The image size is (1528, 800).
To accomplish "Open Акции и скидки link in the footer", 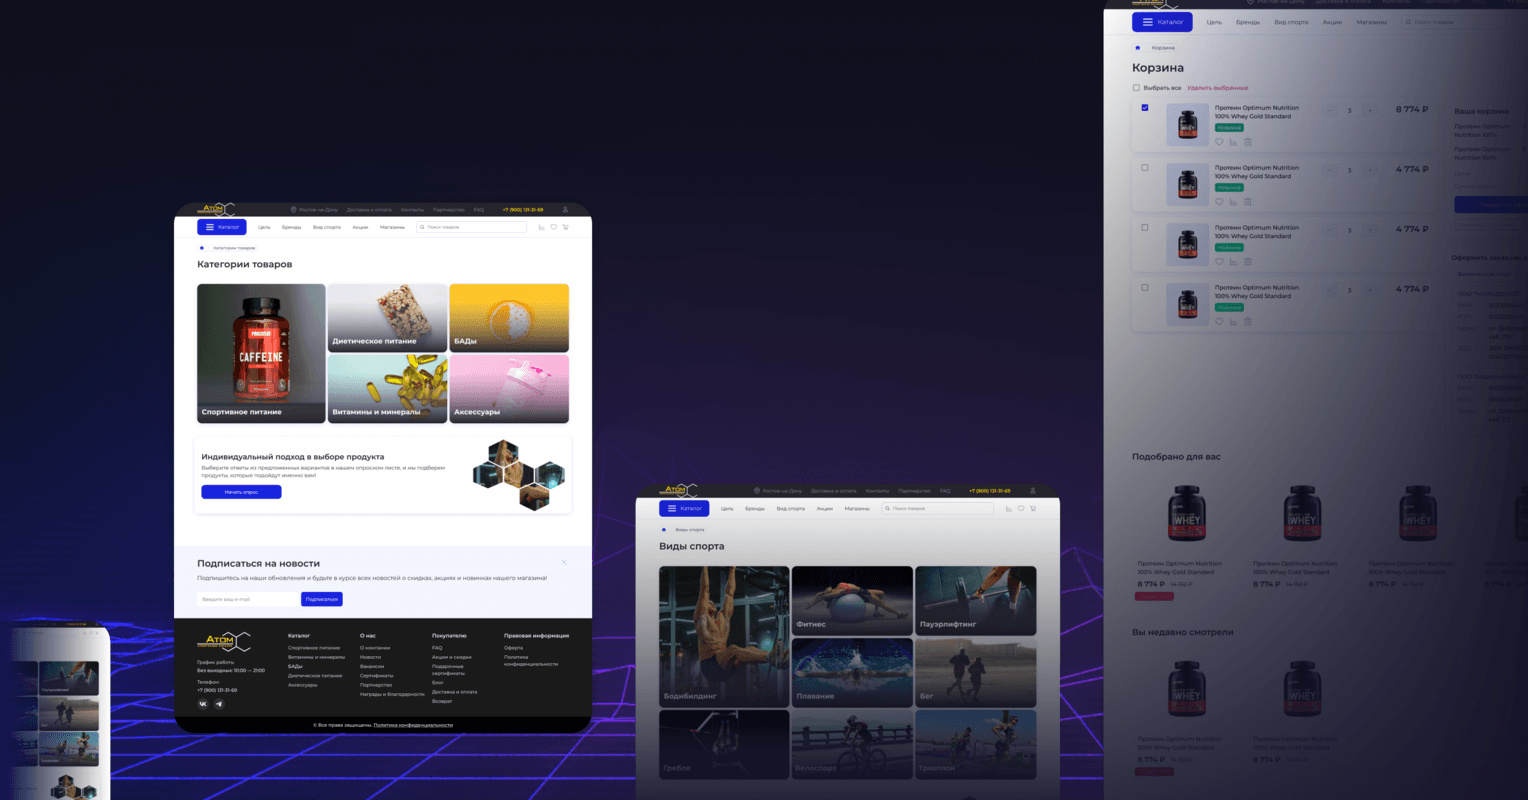I will point(452,657).
